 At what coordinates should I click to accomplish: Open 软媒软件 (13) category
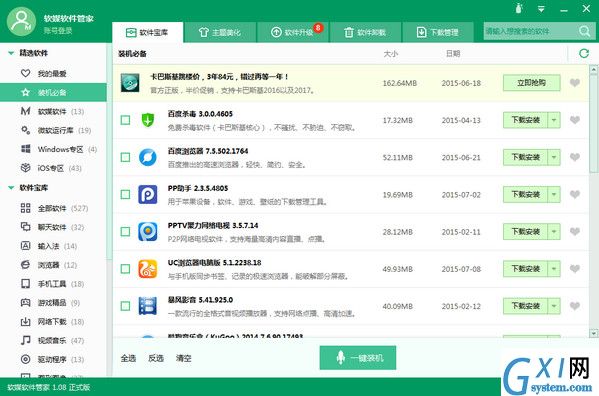tap(52, 111)
